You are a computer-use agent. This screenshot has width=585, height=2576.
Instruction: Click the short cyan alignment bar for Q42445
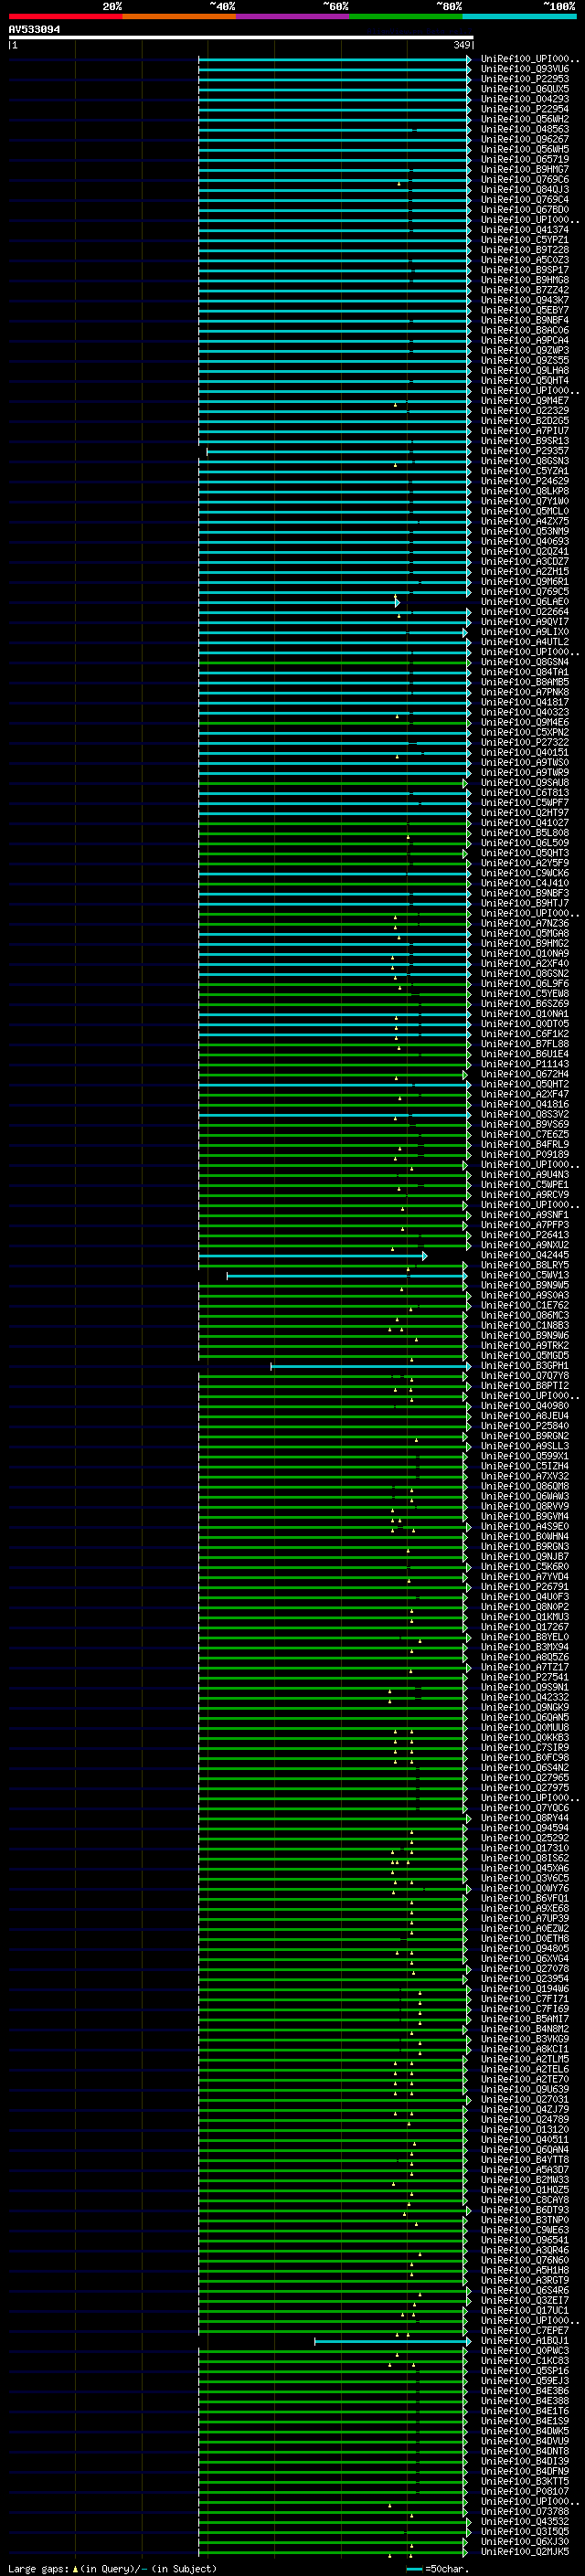[x=312, y=1256]
